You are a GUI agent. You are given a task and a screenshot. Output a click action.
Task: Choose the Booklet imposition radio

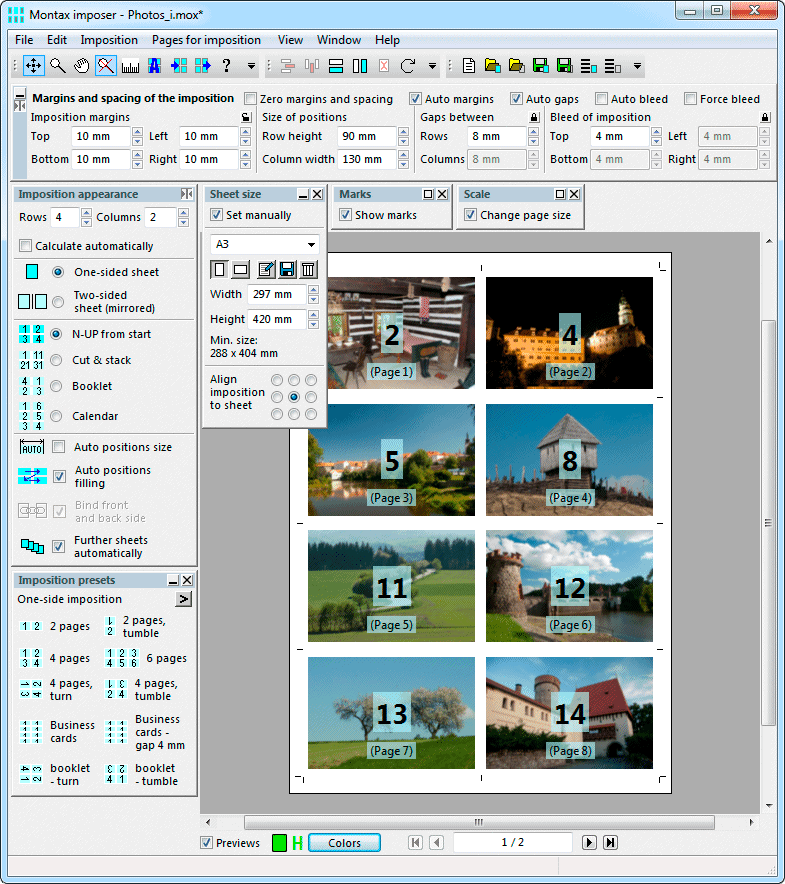pos(56,386)
